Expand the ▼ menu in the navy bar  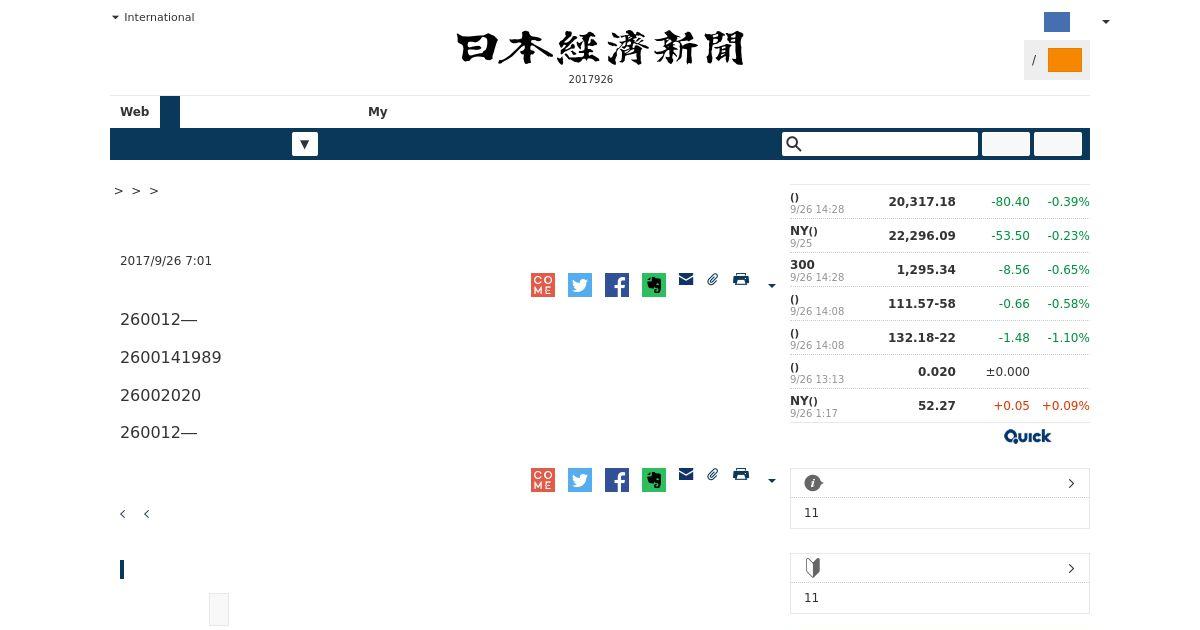305,144
